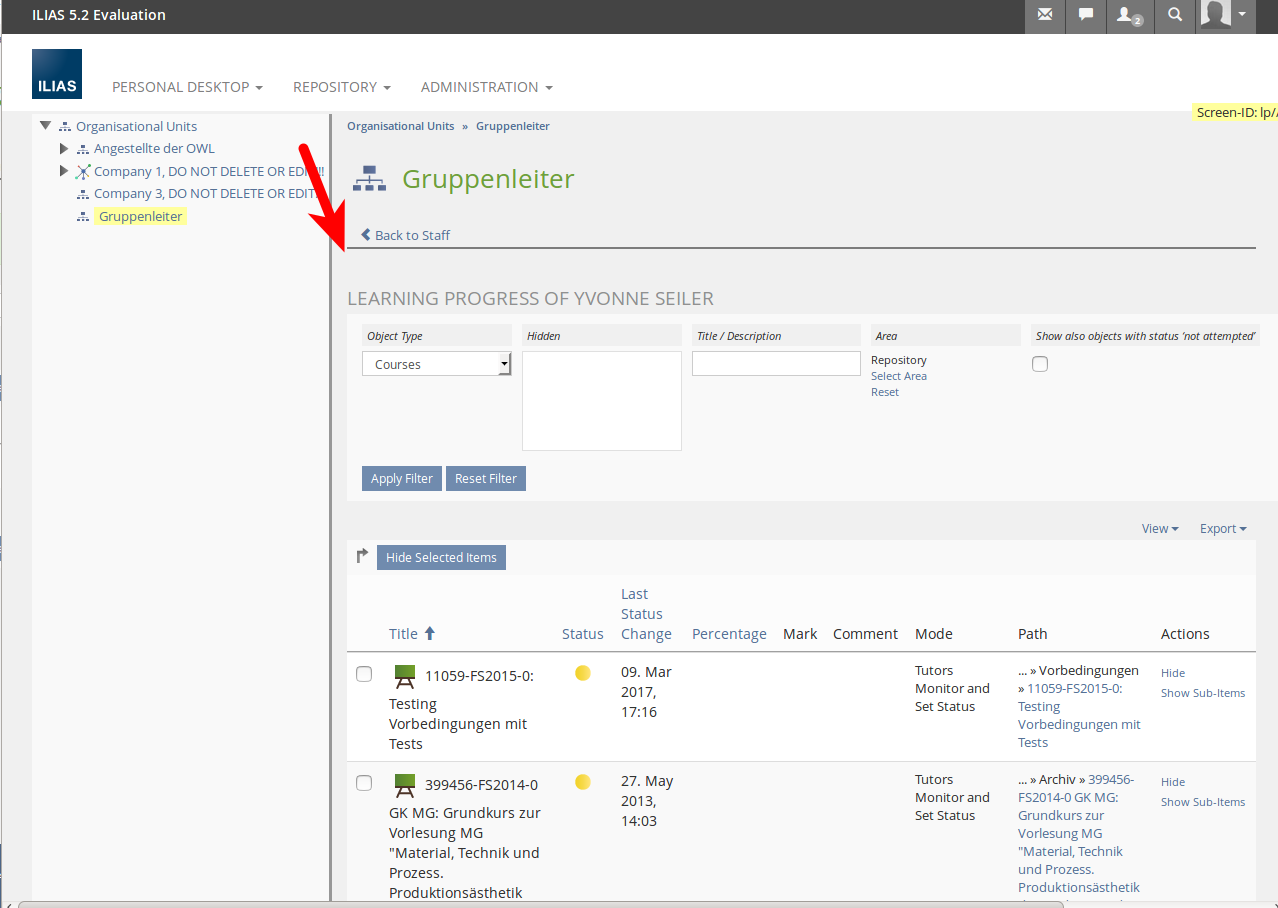Tick the checkbox for 399456-FS2014-0

tap(365, 783)
